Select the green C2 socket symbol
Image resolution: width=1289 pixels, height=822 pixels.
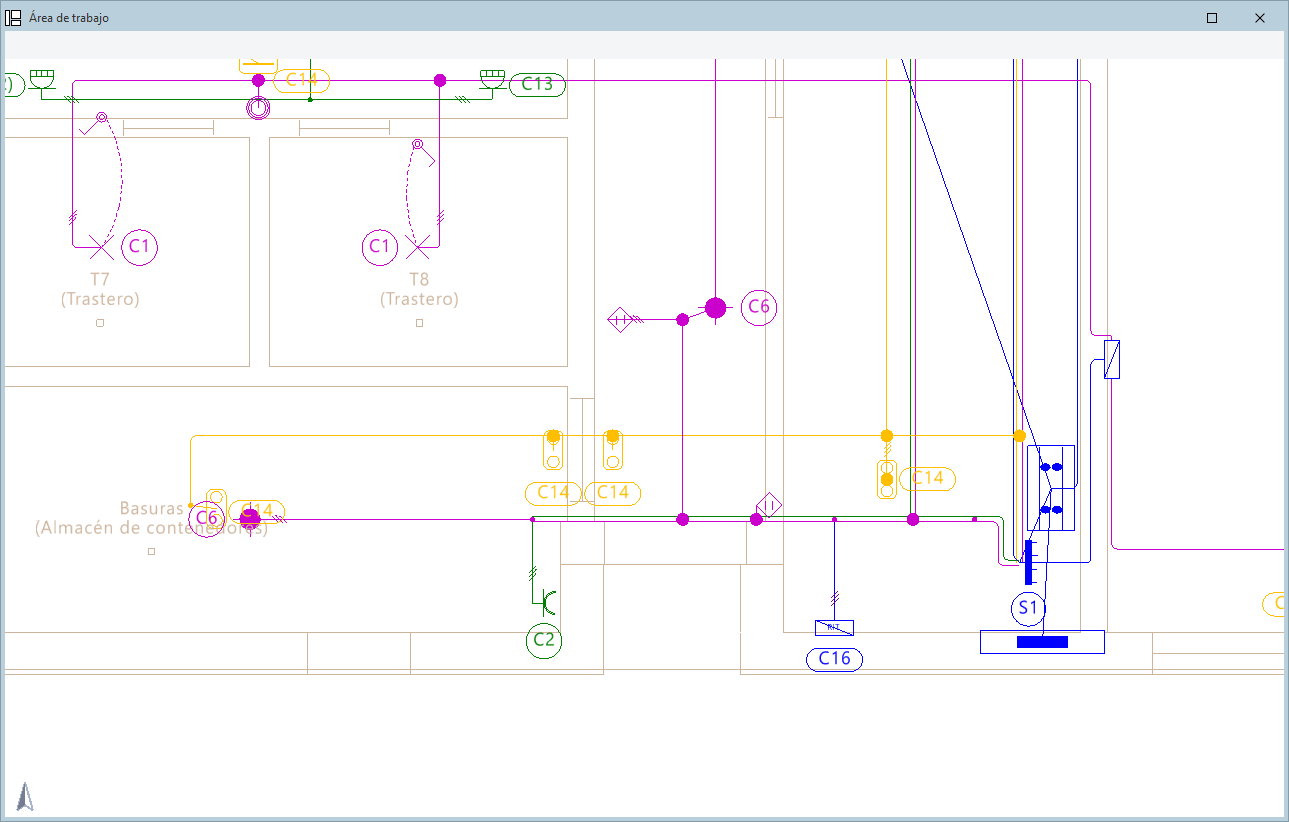547,602
